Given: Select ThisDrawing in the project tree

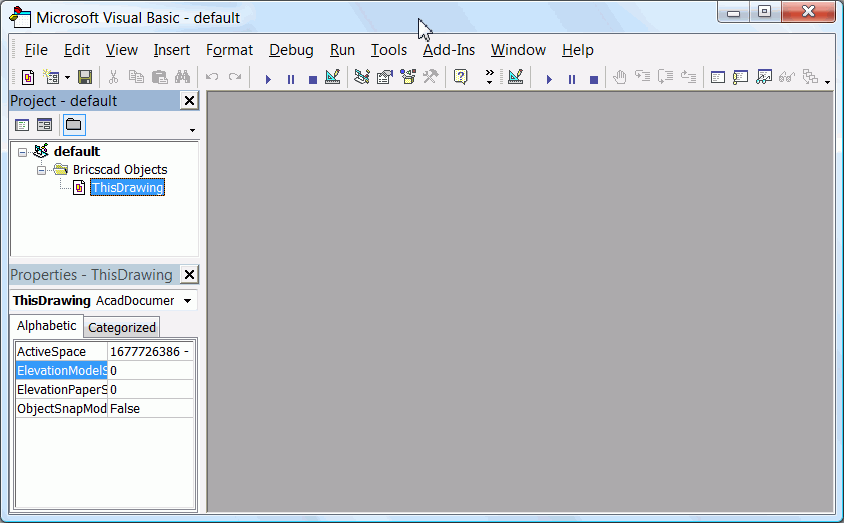Looking at the screenshot, I should [126, 188].
